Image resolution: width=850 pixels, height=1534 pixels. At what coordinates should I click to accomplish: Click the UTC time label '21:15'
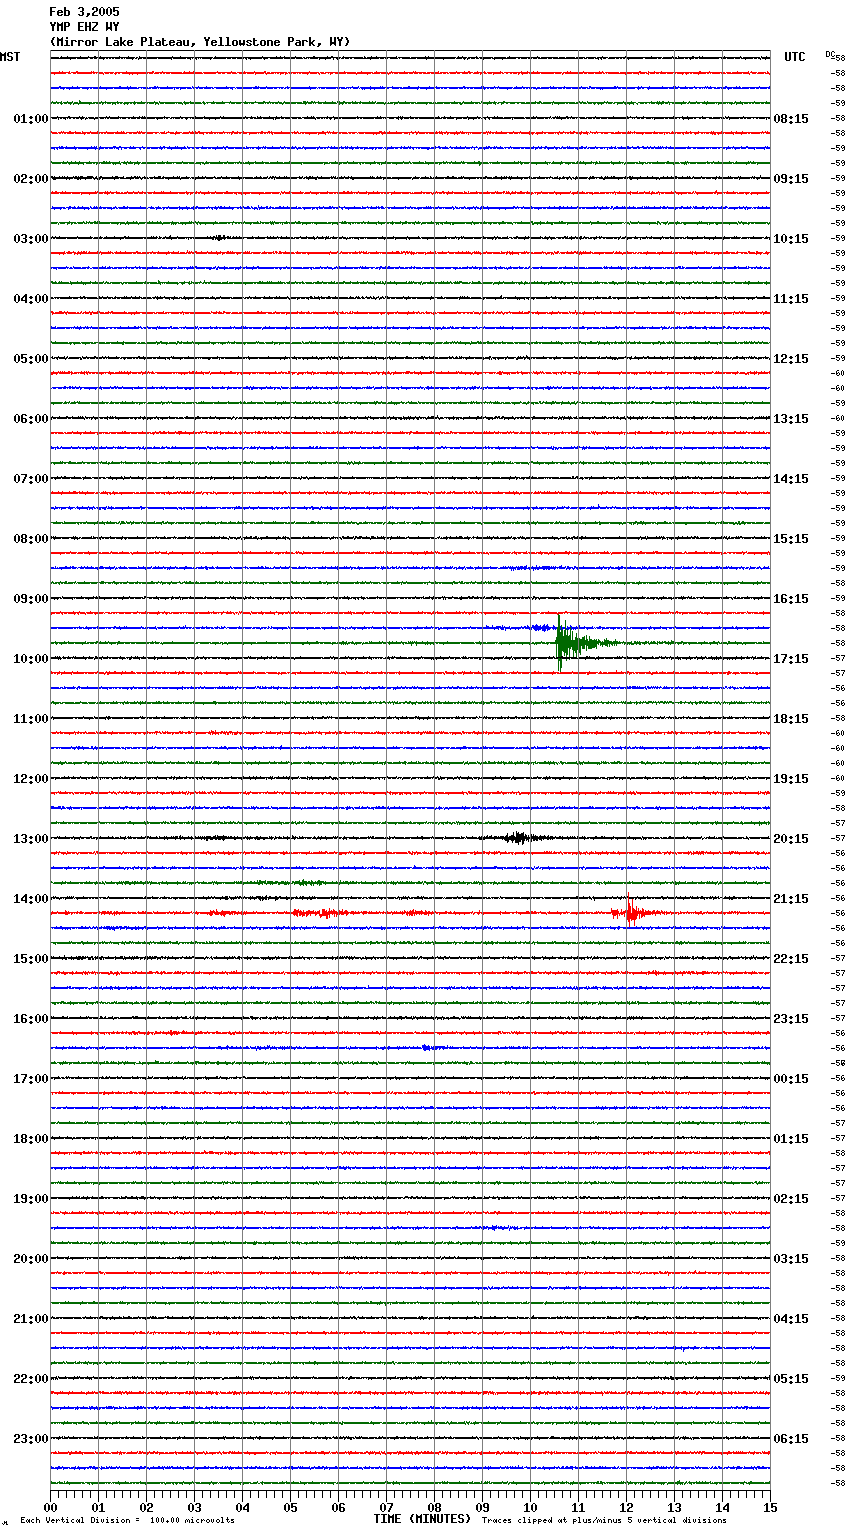791,899
